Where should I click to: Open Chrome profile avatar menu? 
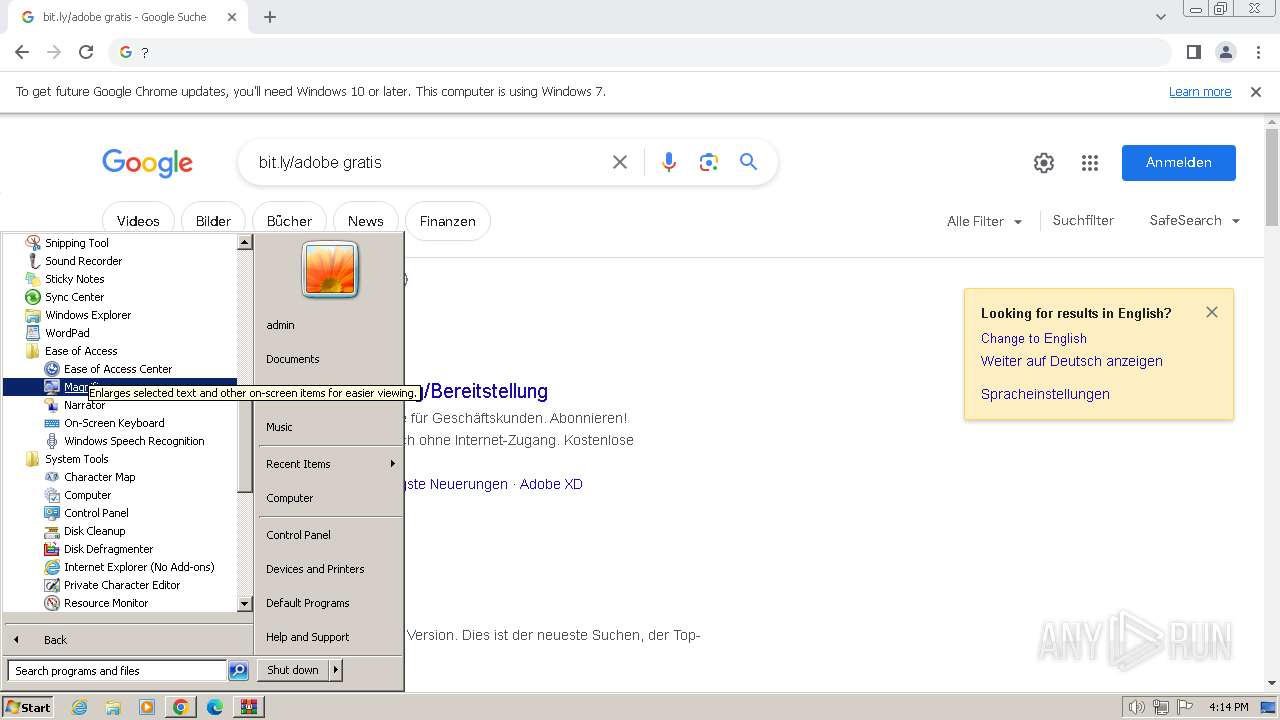coord(1225,52)
